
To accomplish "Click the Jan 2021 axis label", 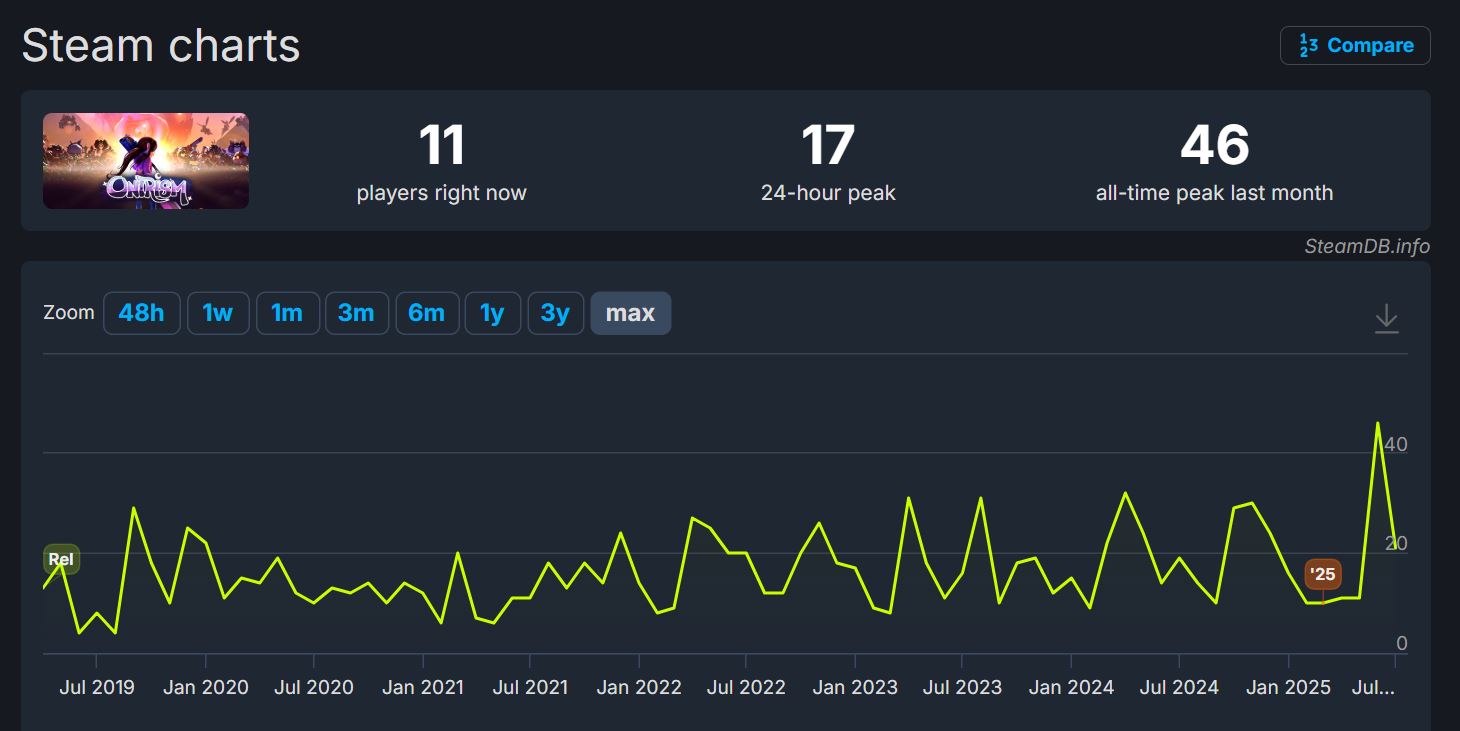I will (423, 687).
